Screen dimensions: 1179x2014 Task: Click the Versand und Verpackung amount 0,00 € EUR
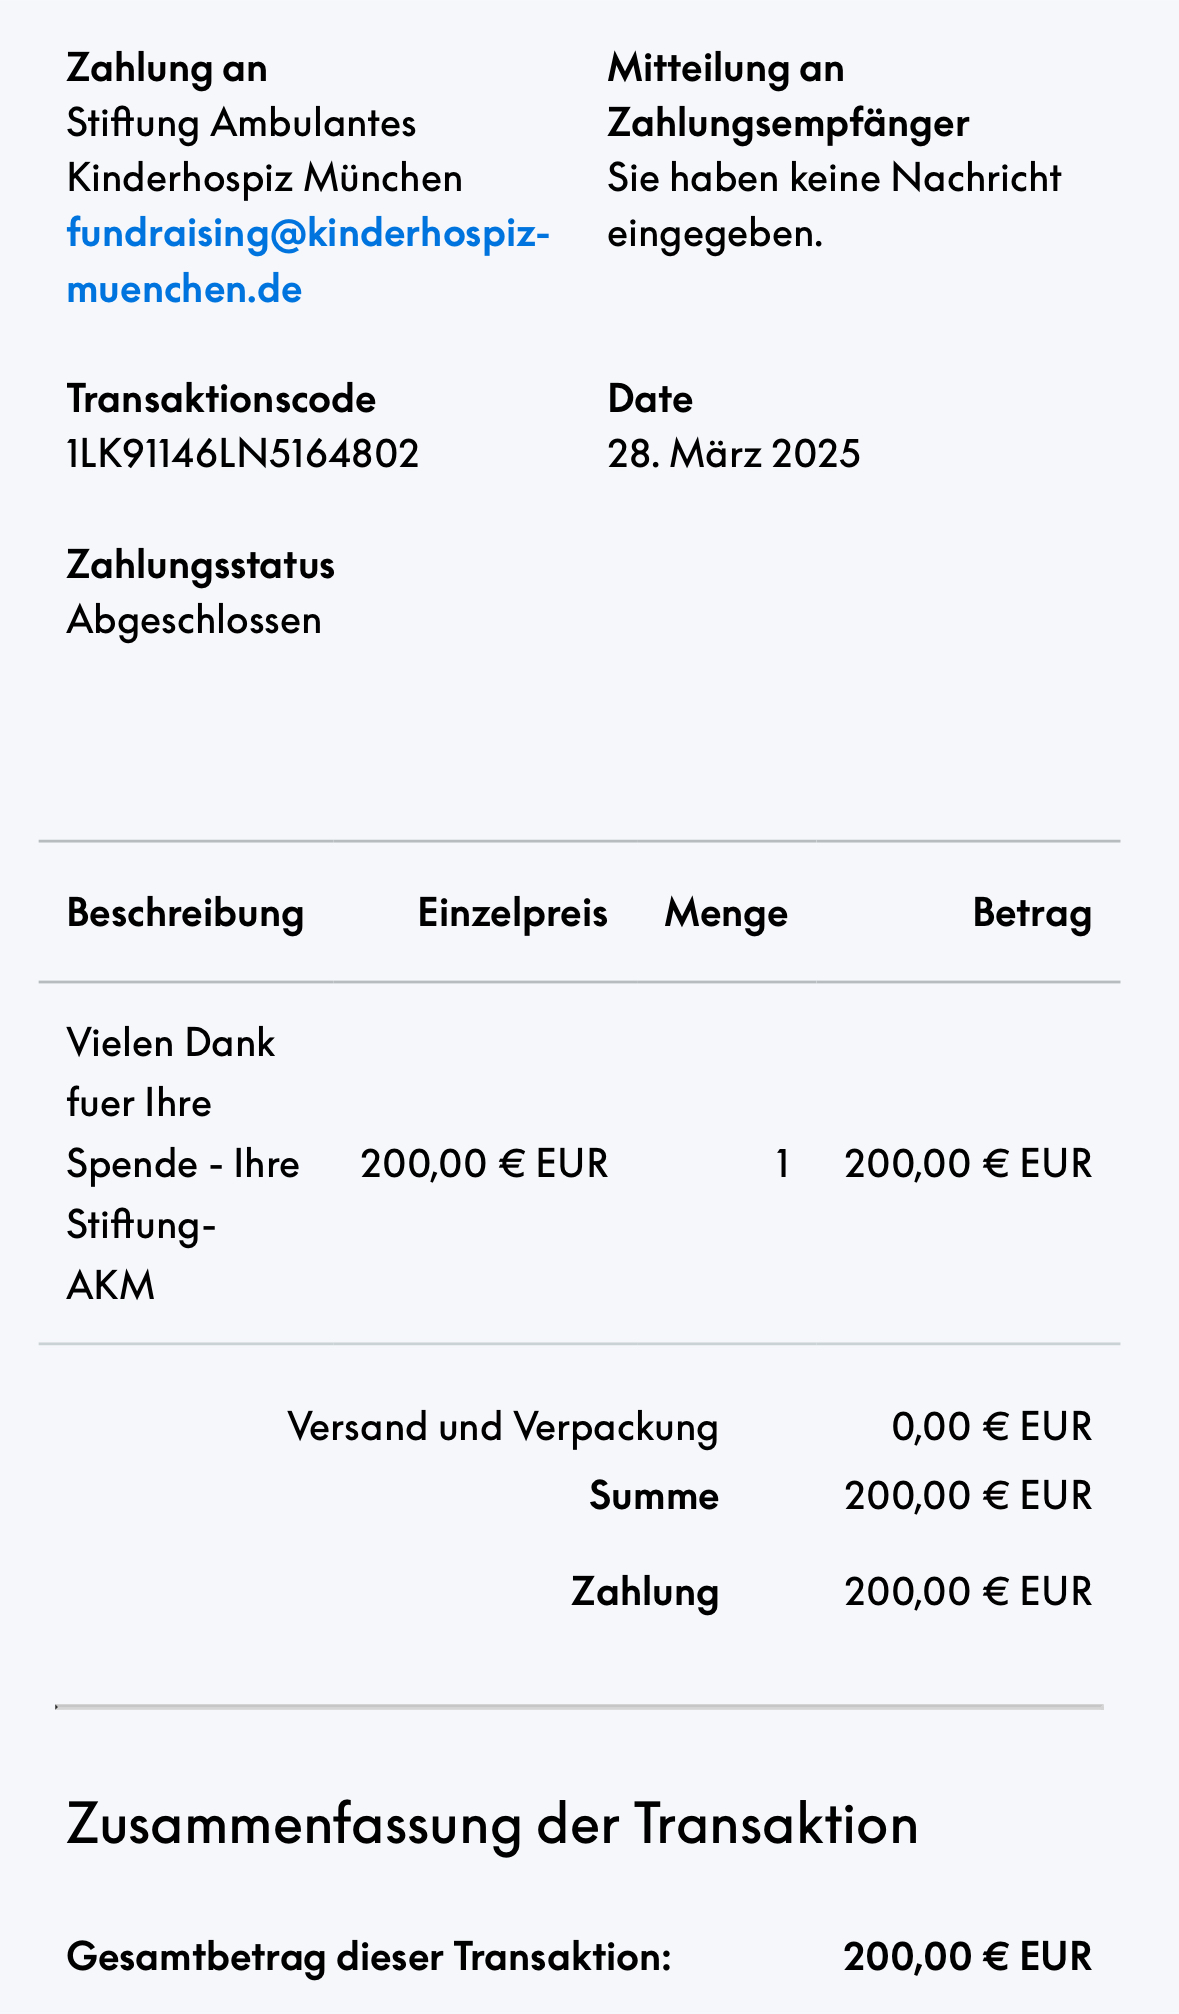point(991,1426)
